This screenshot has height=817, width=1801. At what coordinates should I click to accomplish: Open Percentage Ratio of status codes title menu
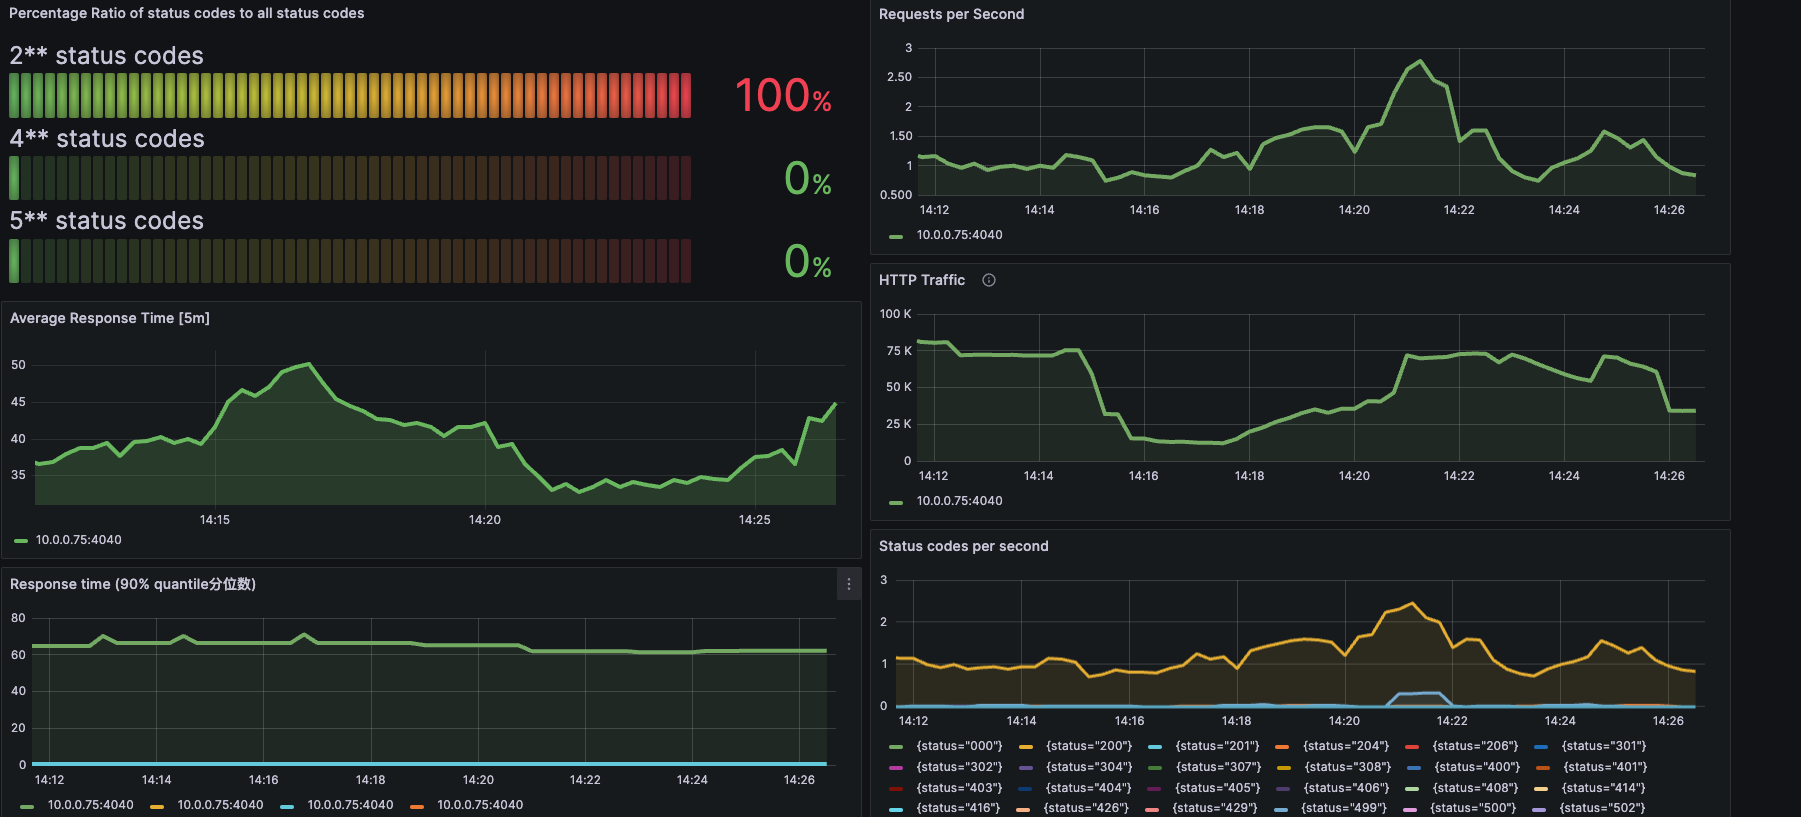187,13
